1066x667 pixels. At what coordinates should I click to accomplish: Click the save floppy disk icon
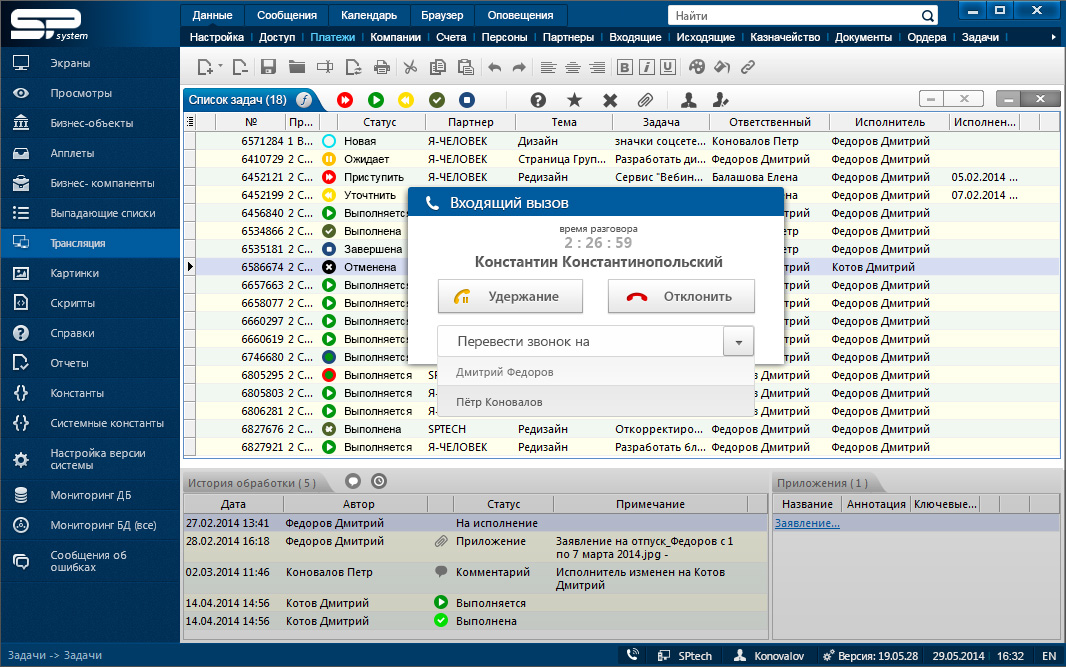pyautogui.click(x=268, y=68)
